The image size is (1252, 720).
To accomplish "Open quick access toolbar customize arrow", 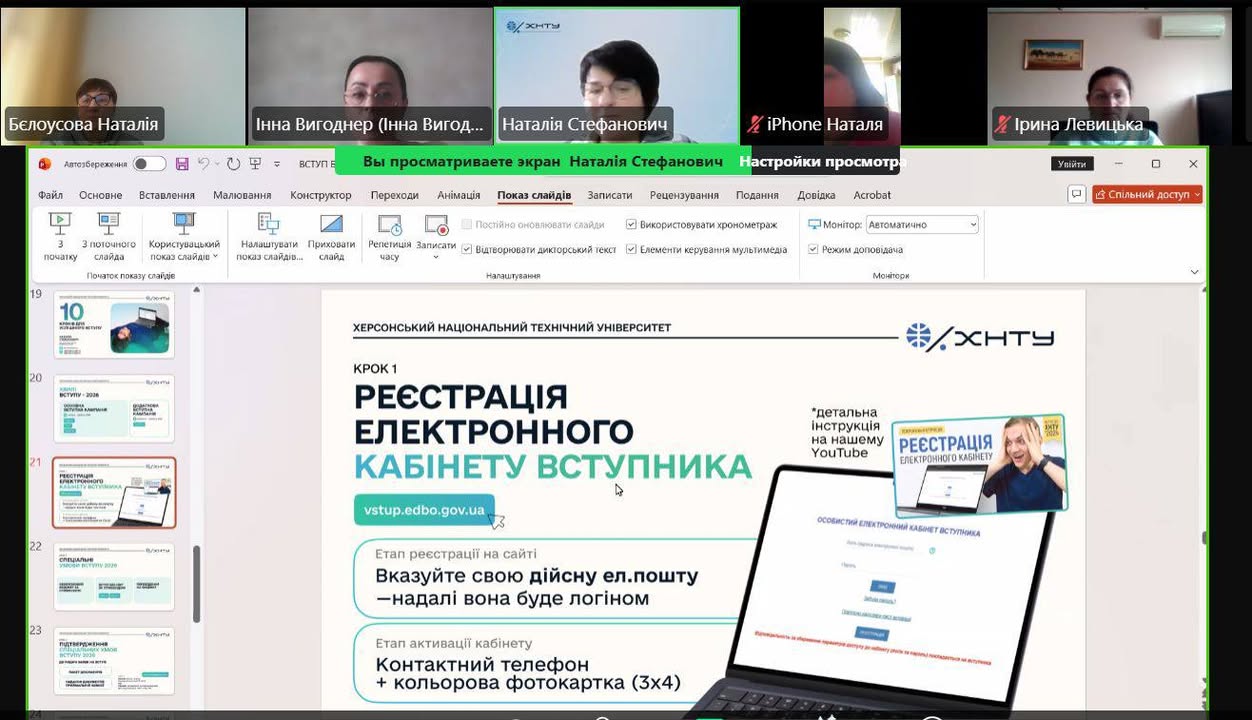I will click(276, 164).
